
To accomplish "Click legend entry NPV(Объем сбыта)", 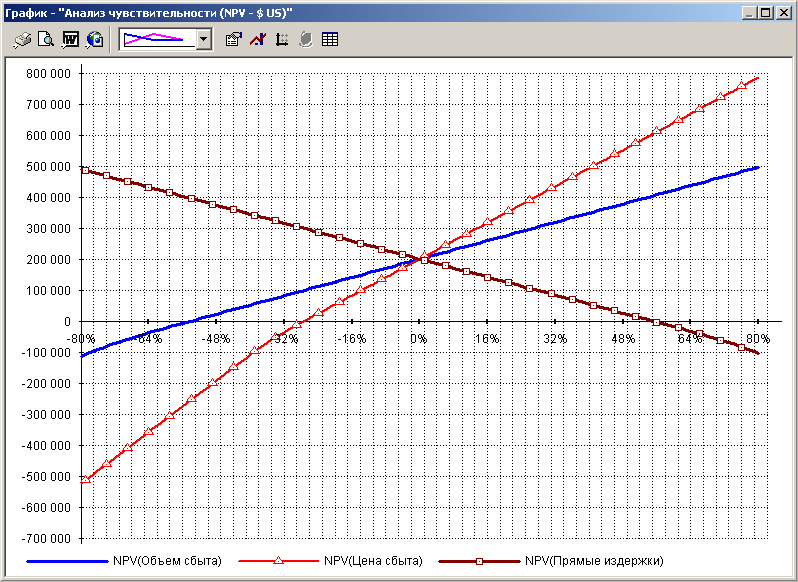I will click(167, 561).
